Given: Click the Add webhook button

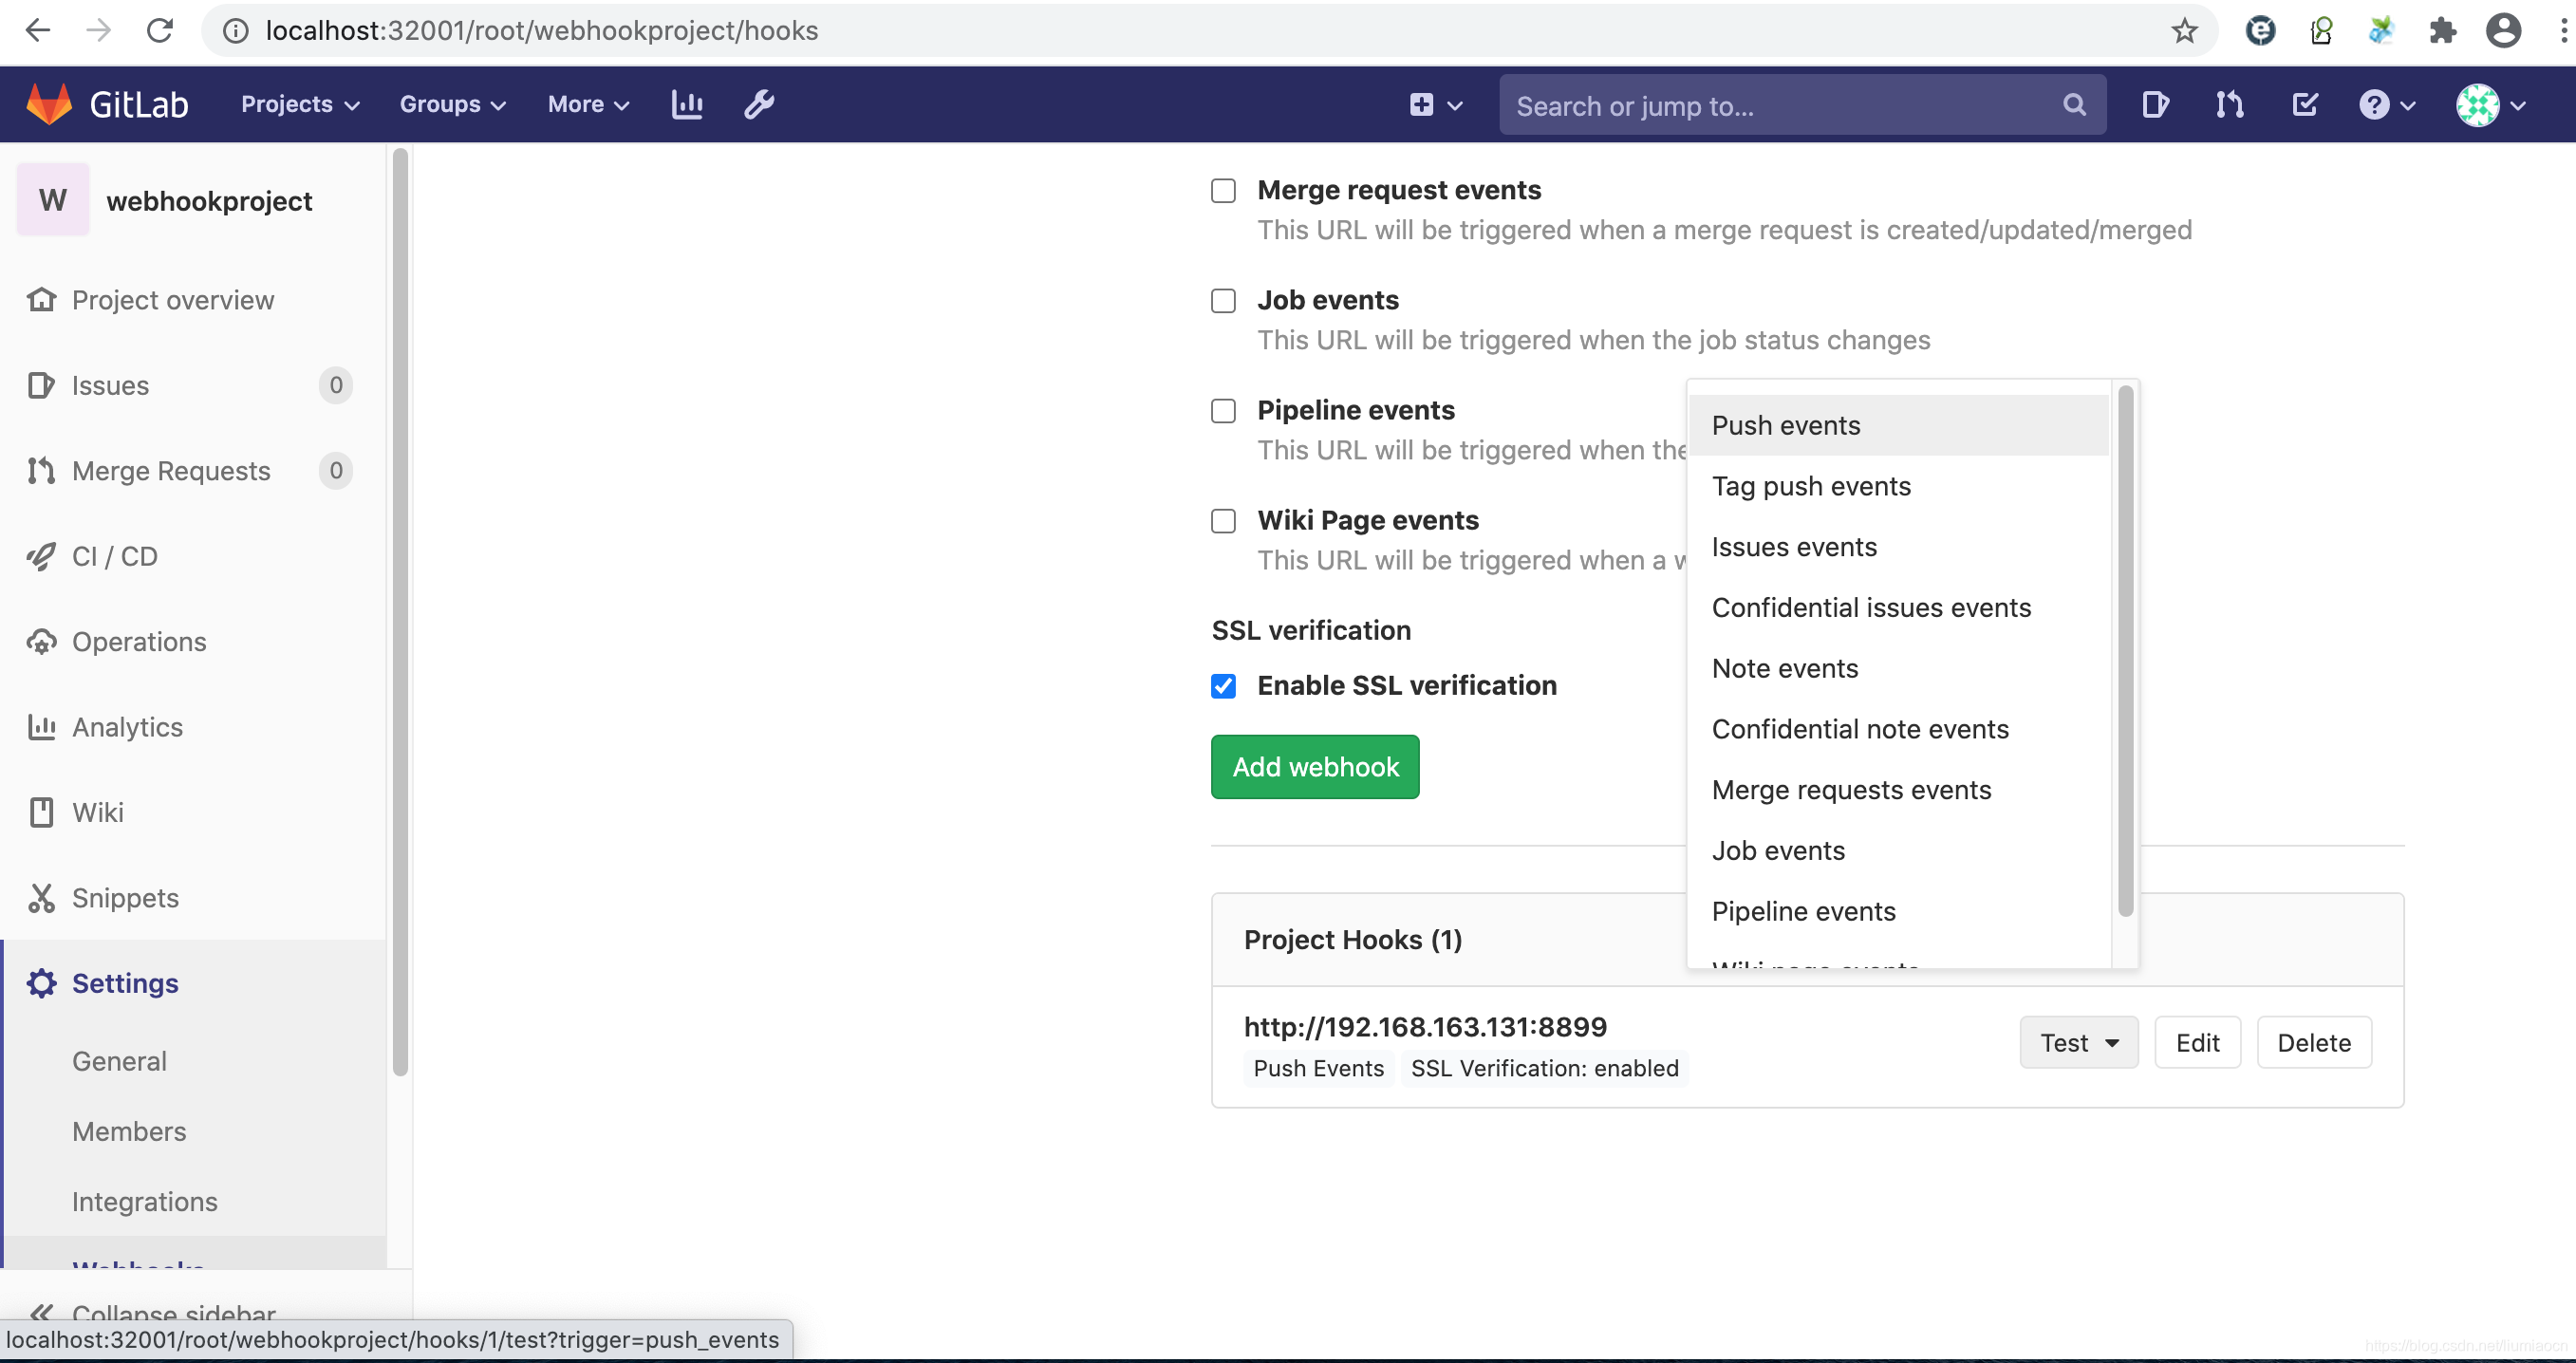Looking at the screenshot, I should click(x=1314, y=767).
